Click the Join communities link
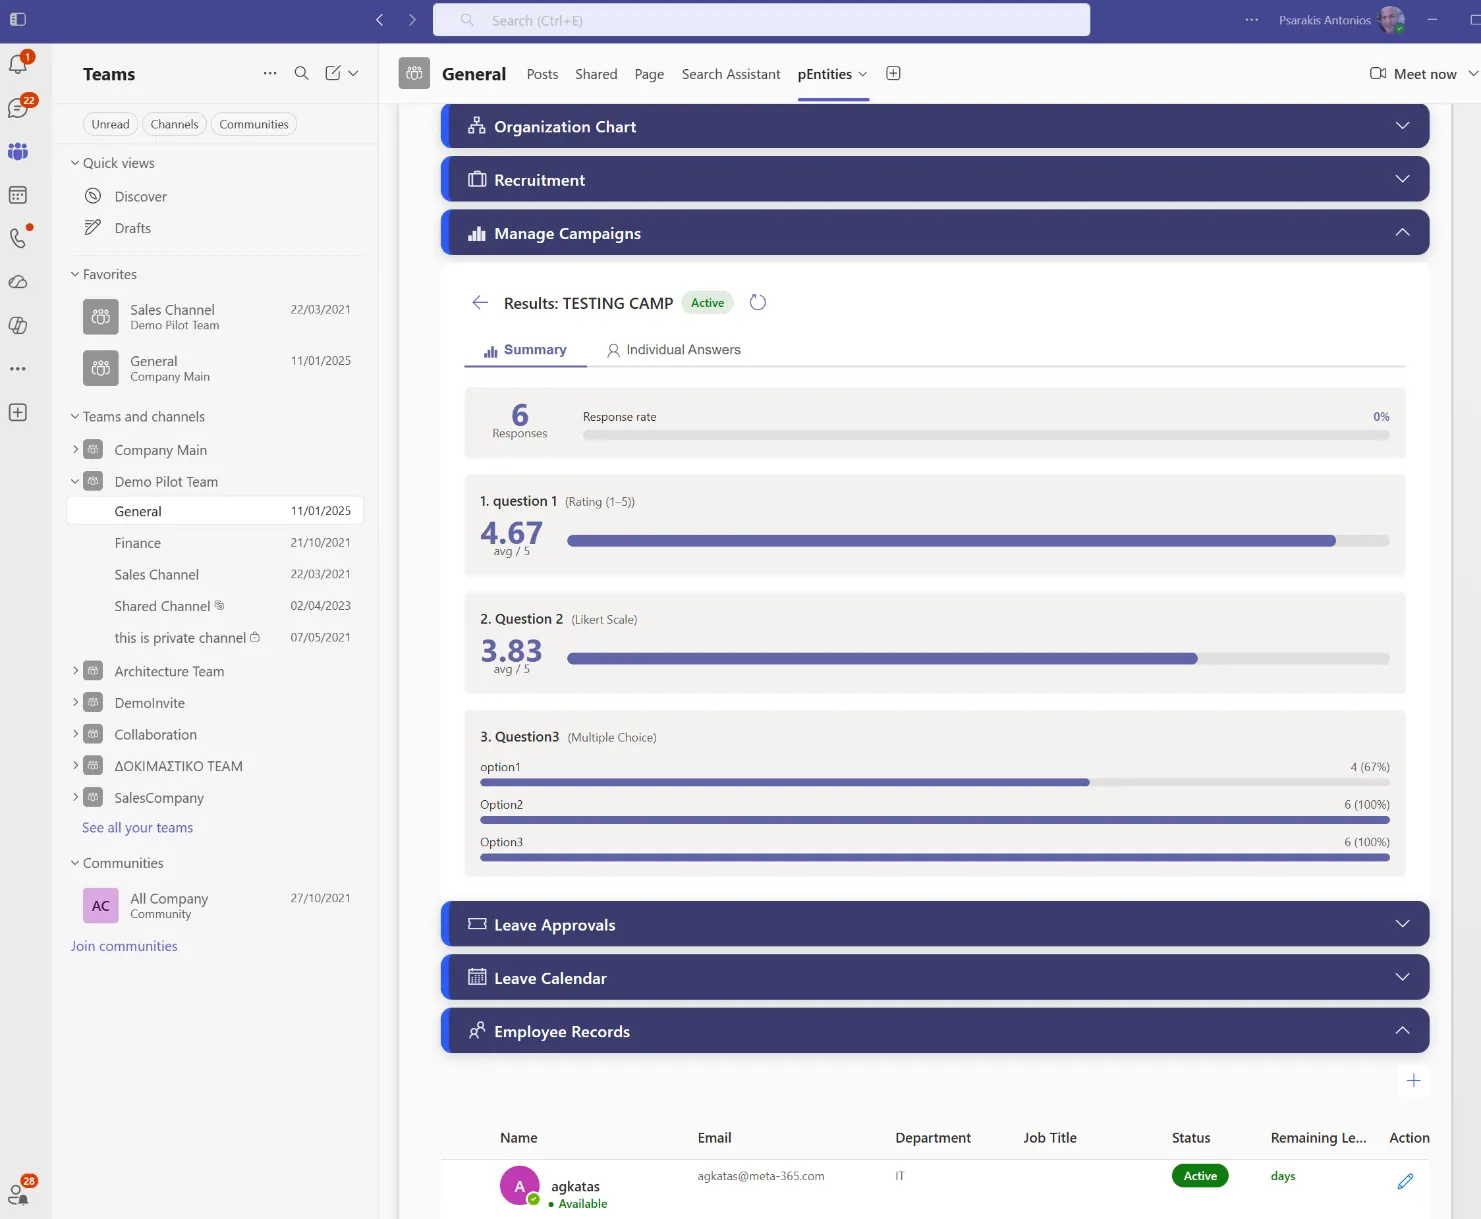This screenshot has height=1219, width=1481. click(124, 946)
